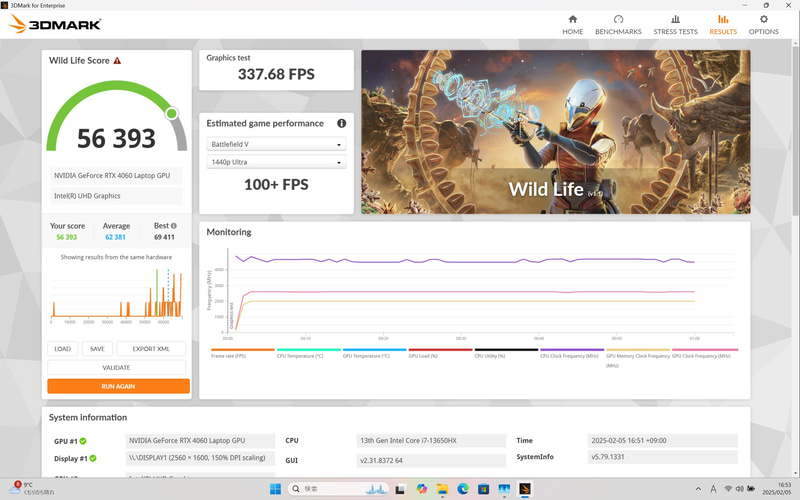800x500 pixels.
Task: Click the Wild Life Score warning icon
Action: 117,61
